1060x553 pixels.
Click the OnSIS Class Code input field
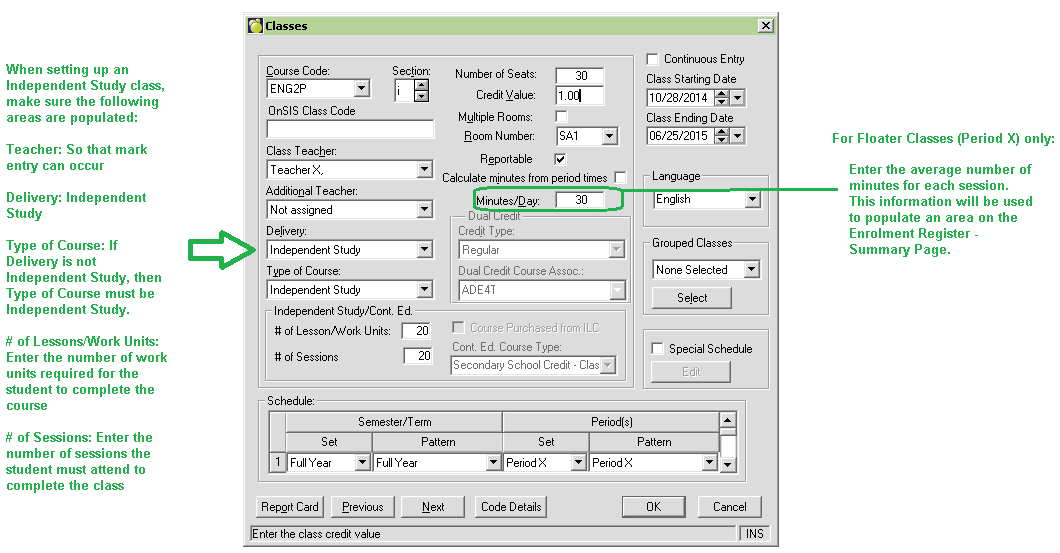click(350, 129)
